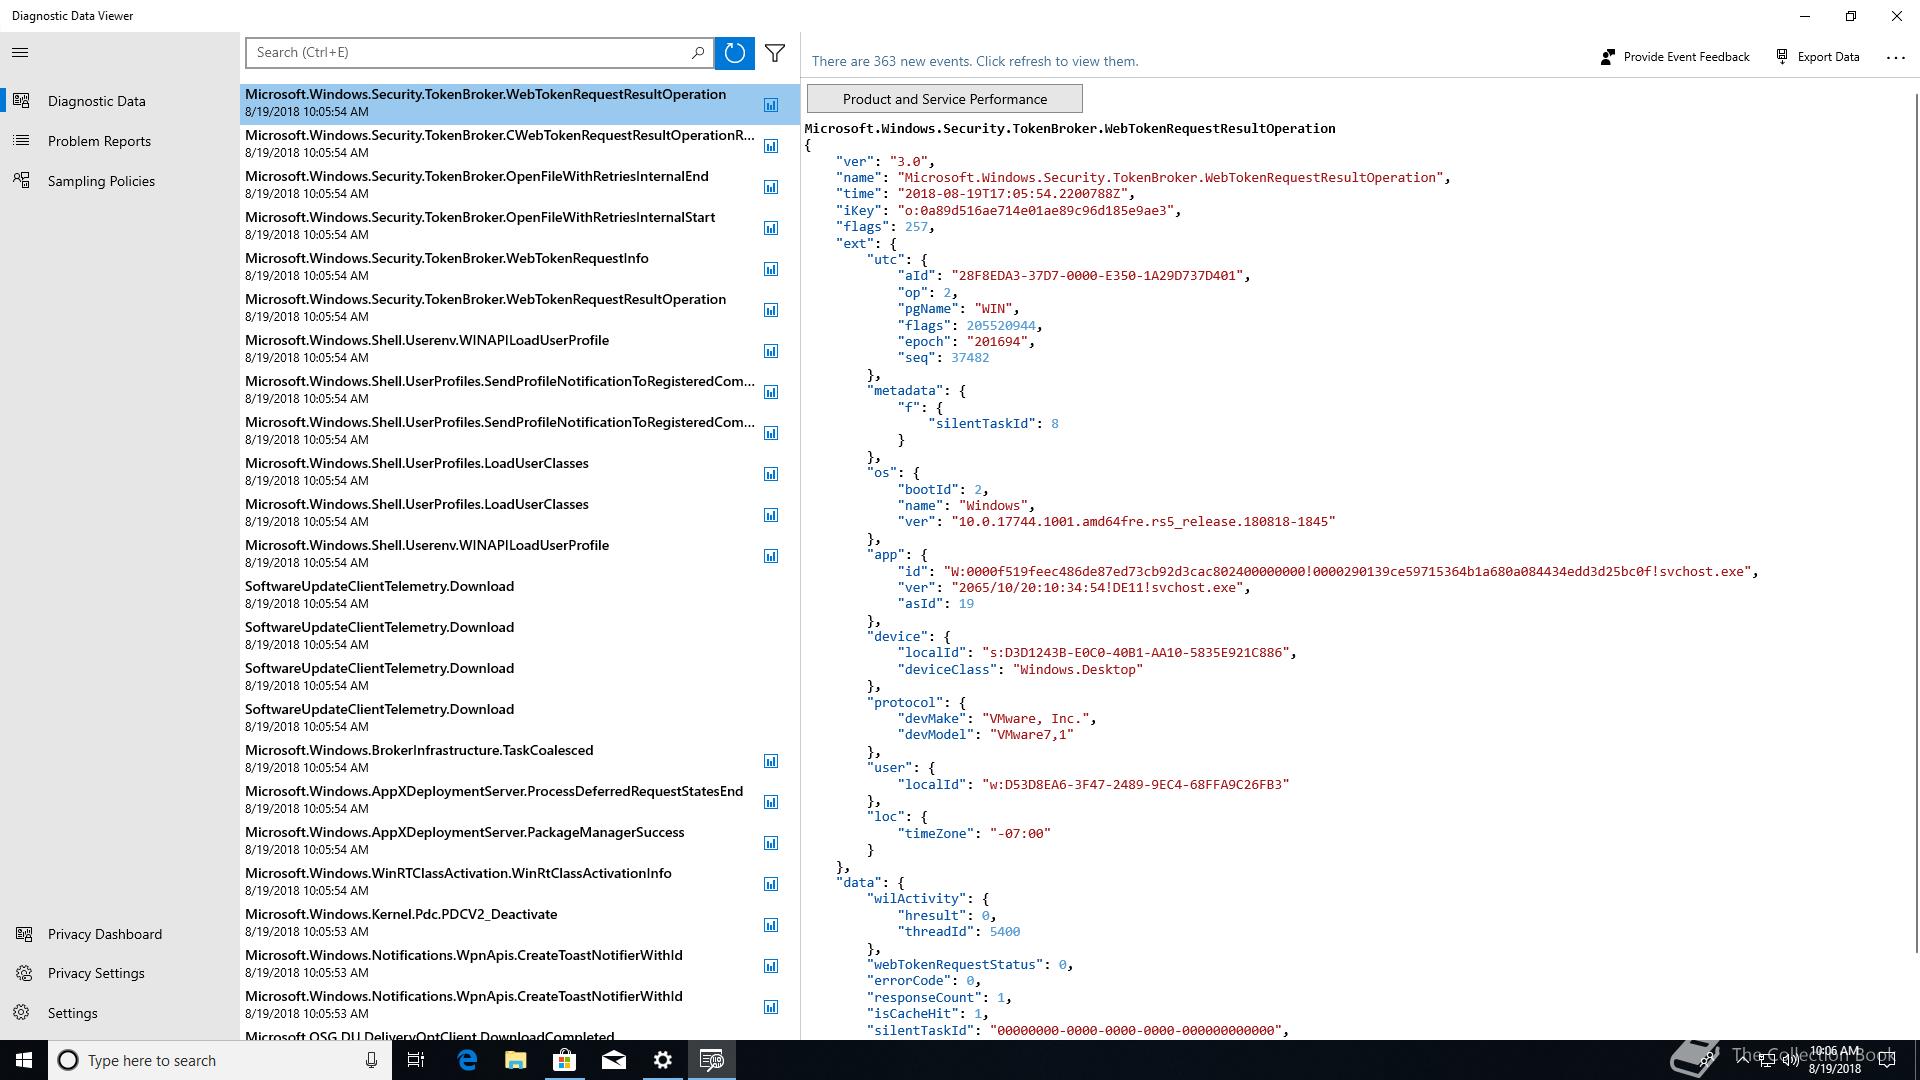Click the "VMware7,1" devModel value
The width and height of the screenshot is (1920, 1080).
1031,735
